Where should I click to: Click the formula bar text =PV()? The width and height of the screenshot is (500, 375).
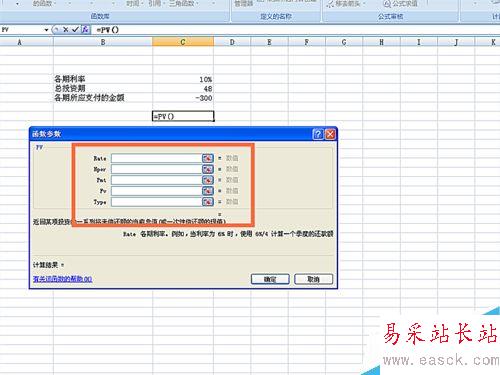(107, 30)
